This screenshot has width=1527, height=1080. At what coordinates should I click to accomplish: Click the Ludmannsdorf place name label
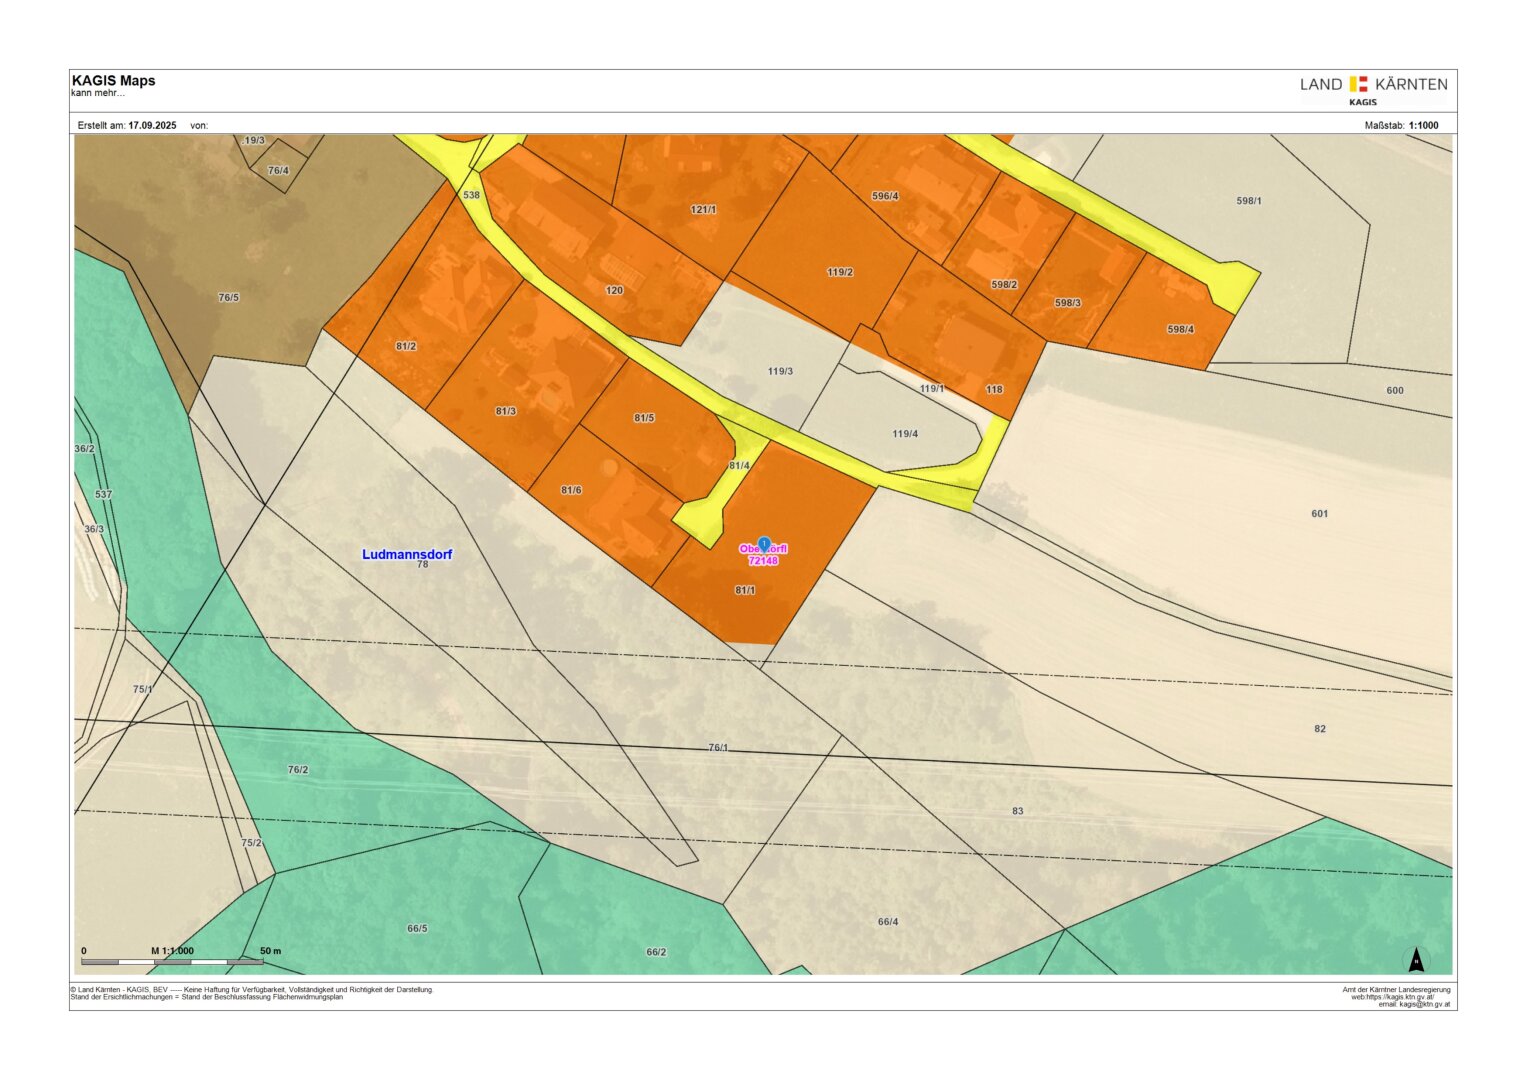point(407,554)
